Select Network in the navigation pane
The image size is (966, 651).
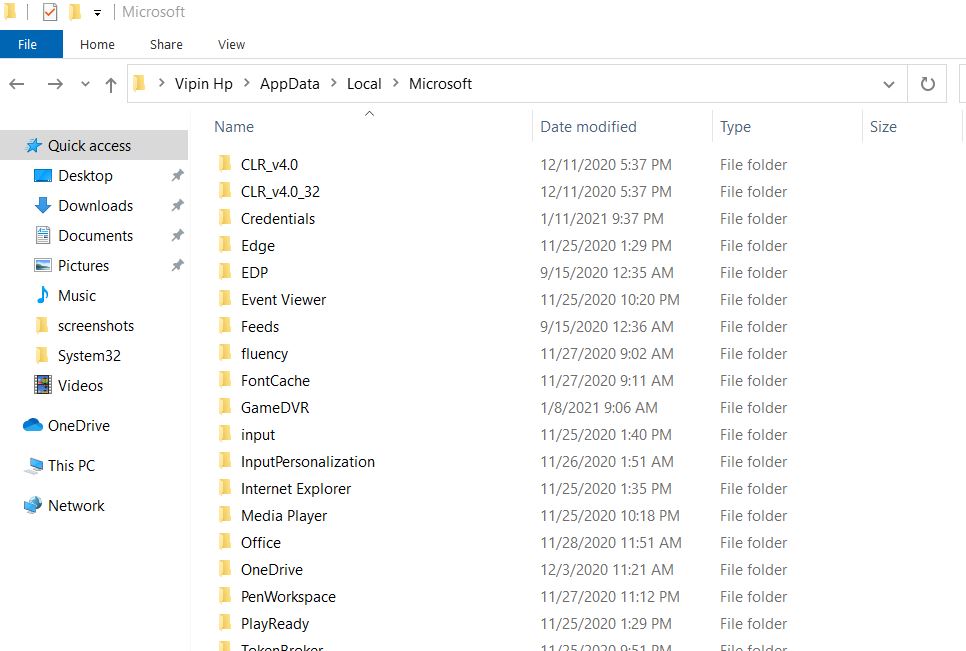(x=76, y=506)
